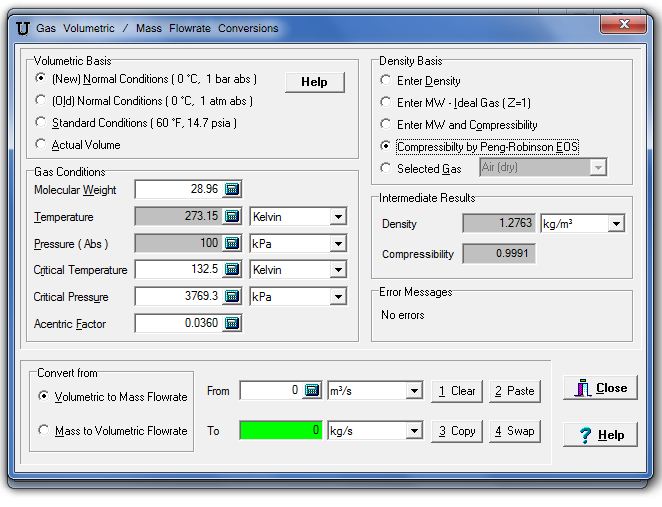Viewport: 662px width, 507px height.
Task: Expand the To units kg/s dropdown
Action: pos(415,431)
